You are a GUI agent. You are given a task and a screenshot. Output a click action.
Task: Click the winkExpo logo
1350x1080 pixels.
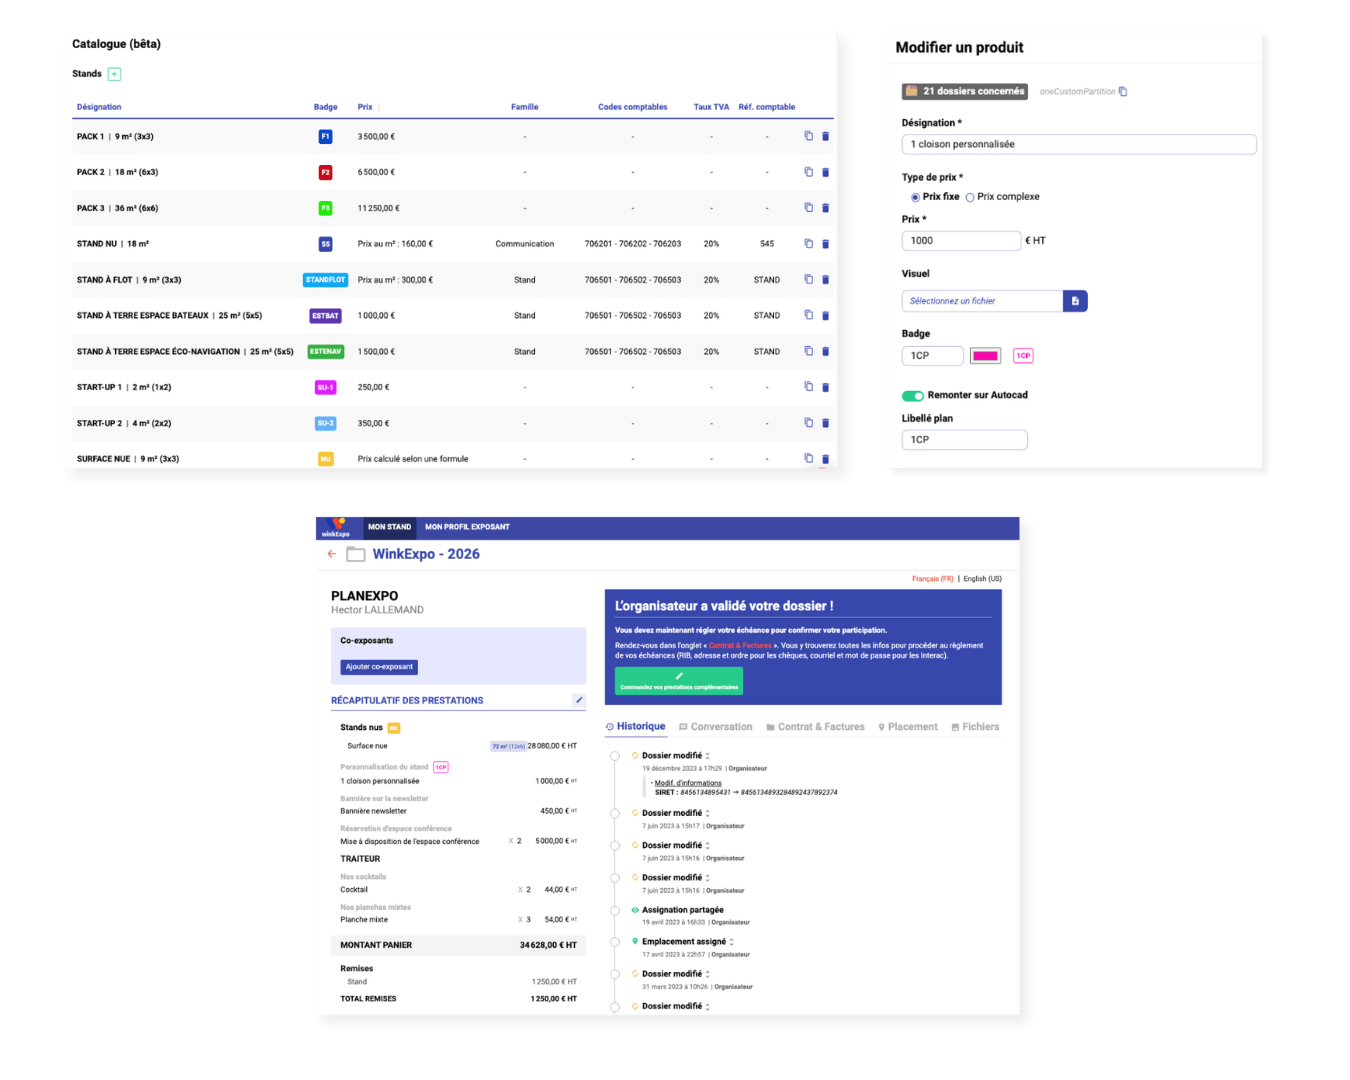coord(337,527)
